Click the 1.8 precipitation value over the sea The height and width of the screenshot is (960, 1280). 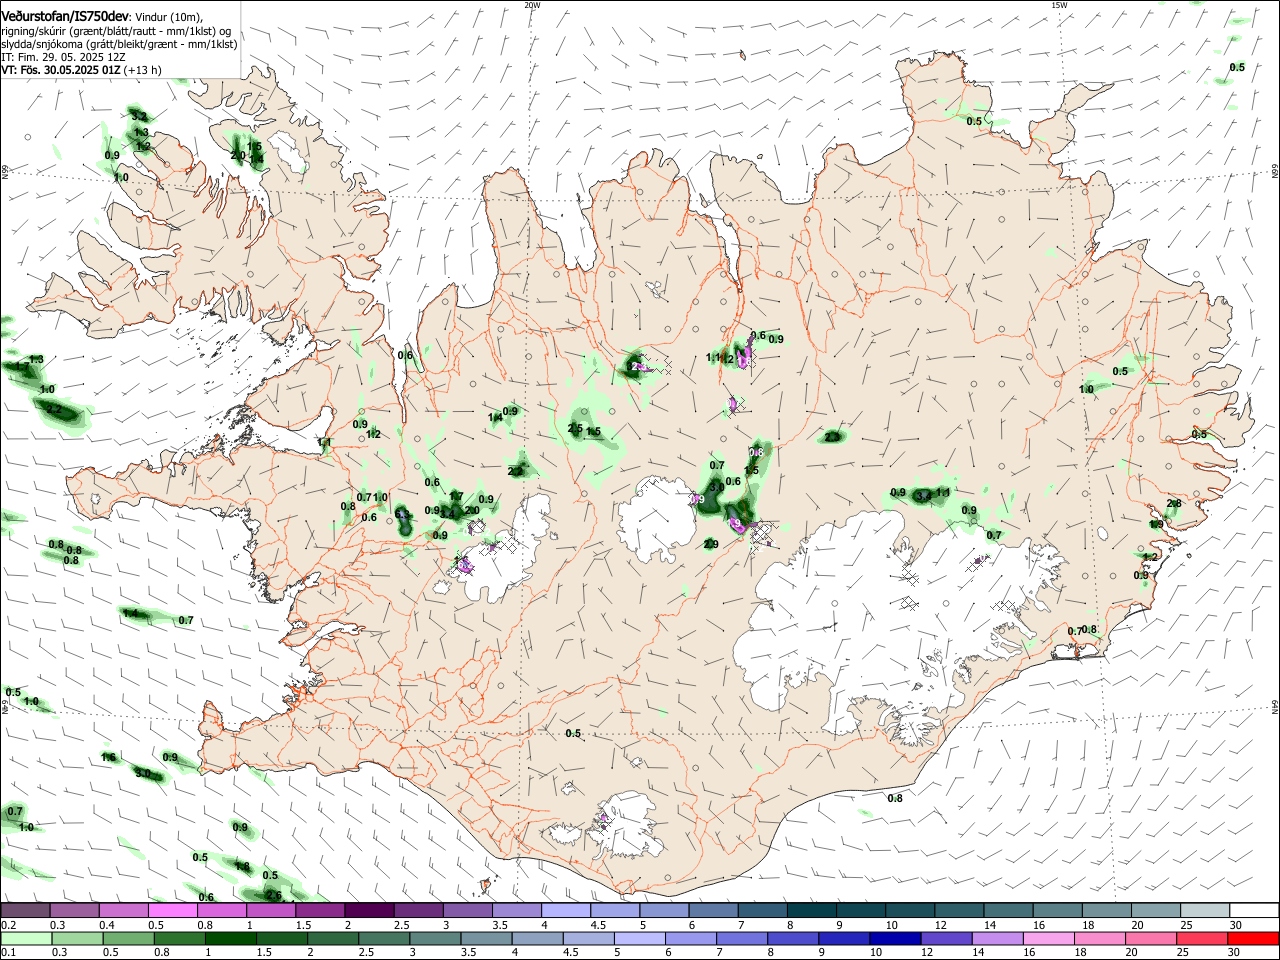pyautogui.click(x=242, y=866)
